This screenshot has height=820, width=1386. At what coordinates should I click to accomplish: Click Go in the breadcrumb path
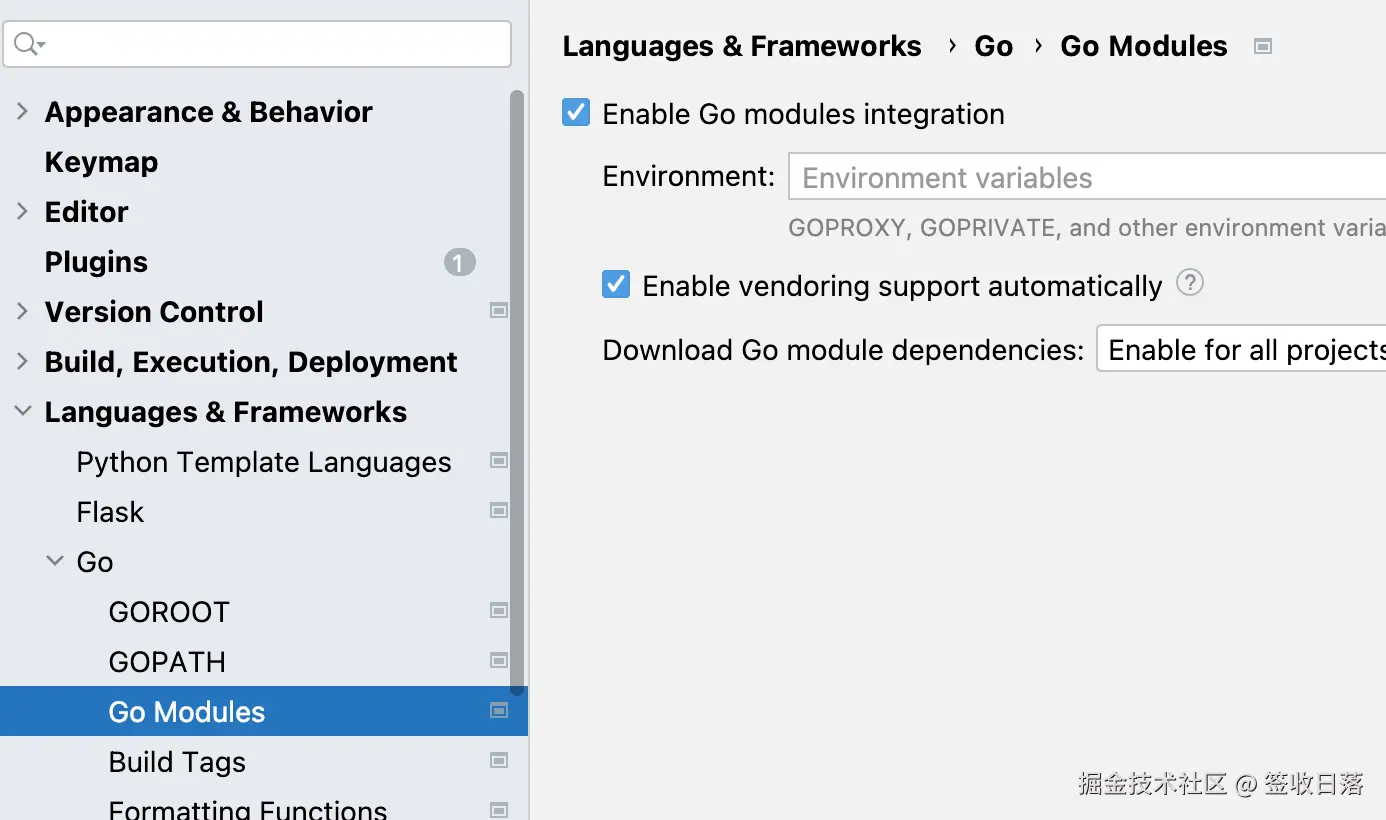(993, 46)
